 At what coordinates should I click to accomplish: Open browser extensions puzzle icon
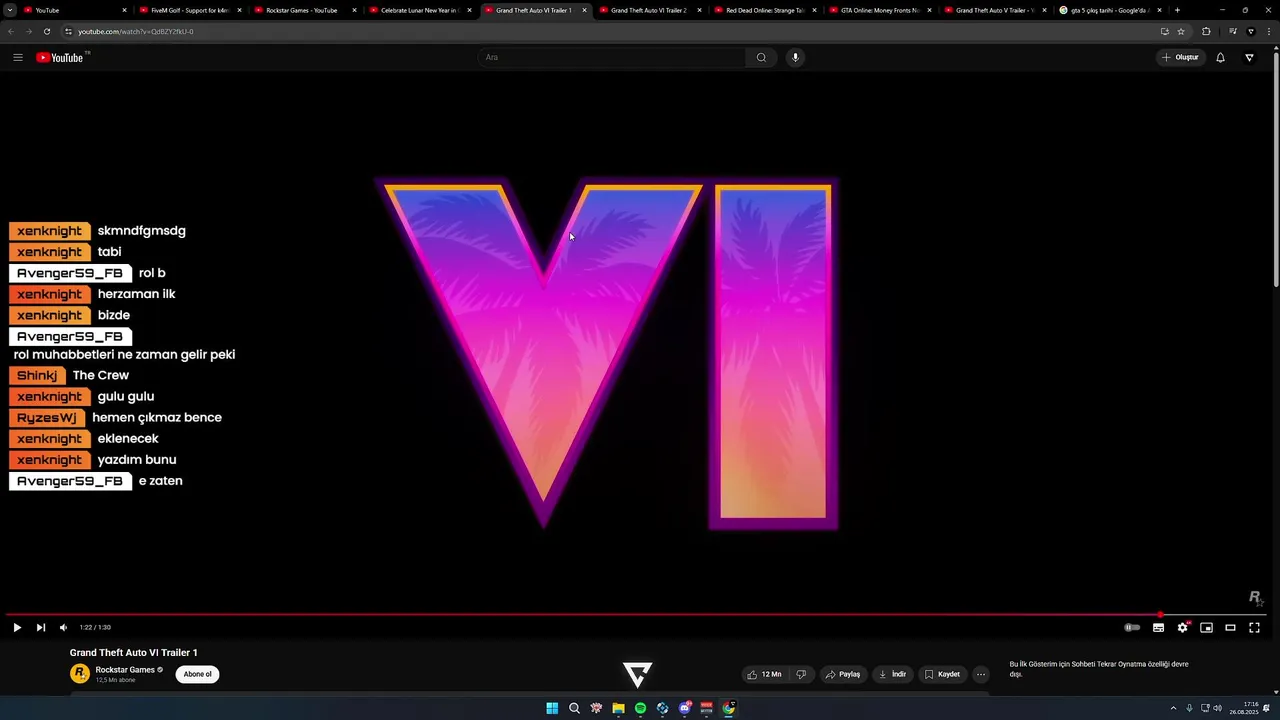[x=1206, y=31]
